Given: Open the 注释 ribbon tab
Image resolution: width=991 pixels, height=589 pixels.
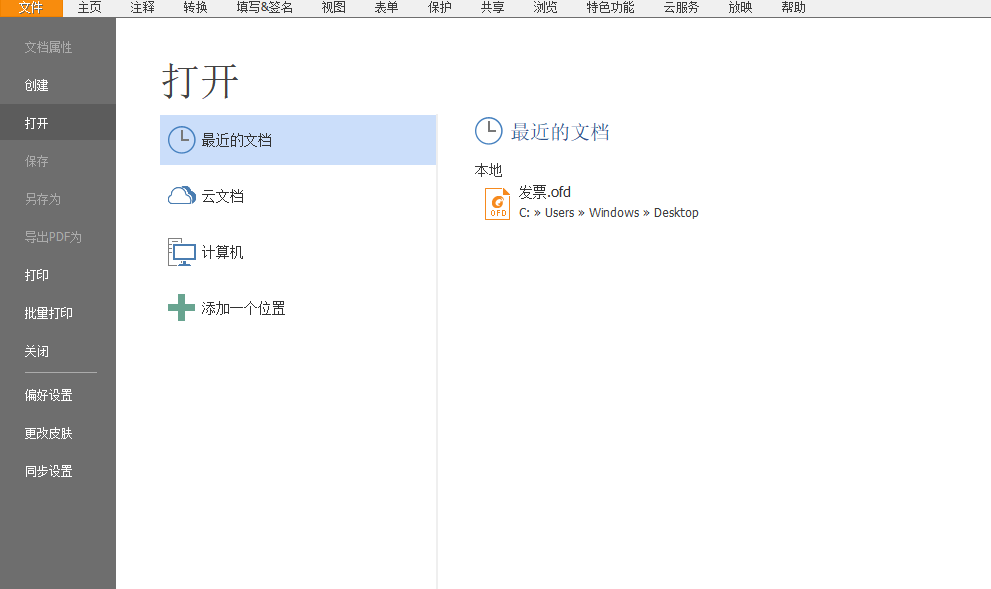Looking at the screenshot, I should pos(141,7).
